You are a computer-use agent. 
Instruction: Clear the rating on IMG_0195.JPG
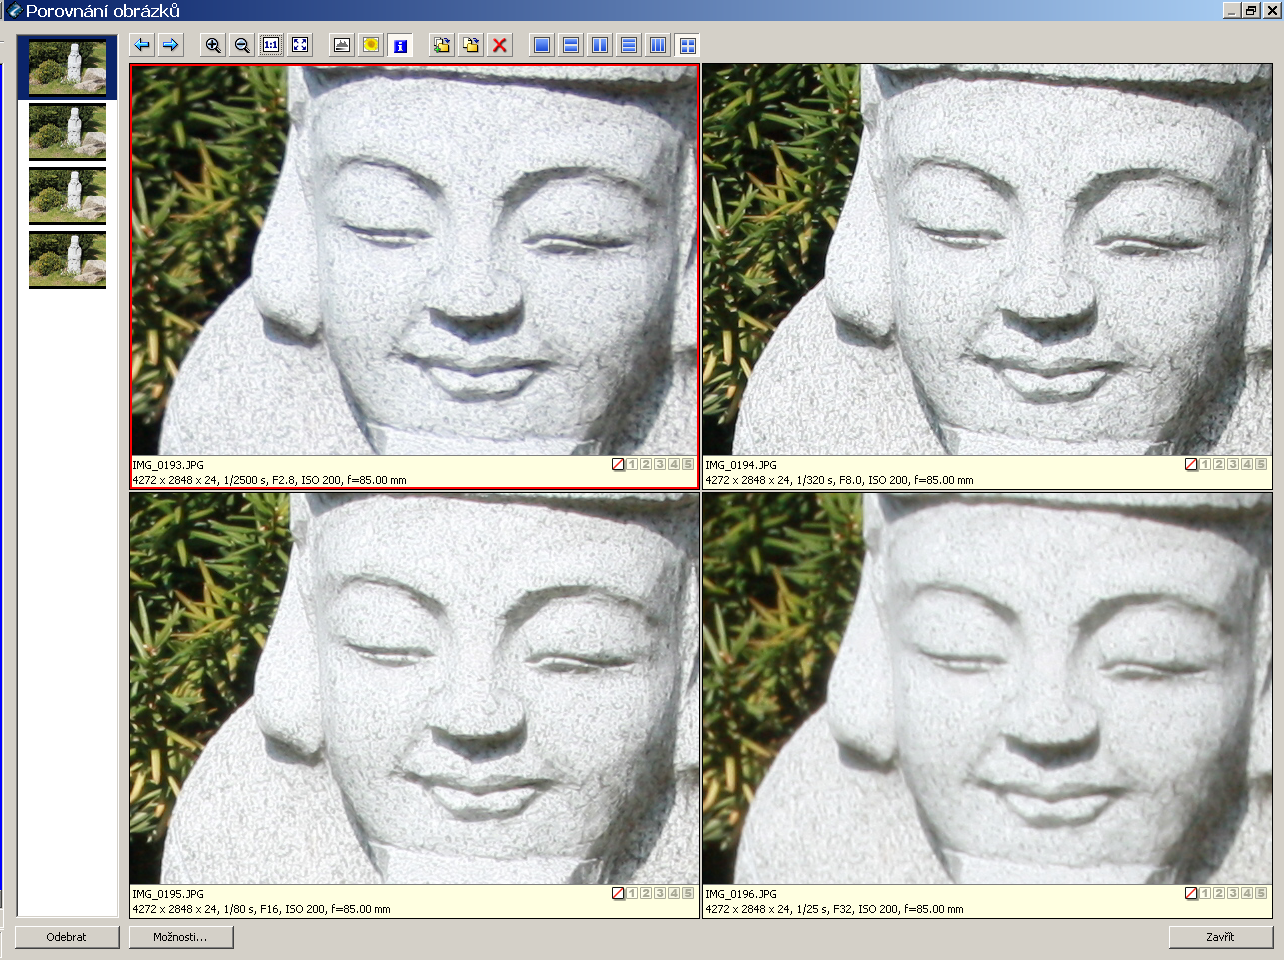[x=618, y=893]
